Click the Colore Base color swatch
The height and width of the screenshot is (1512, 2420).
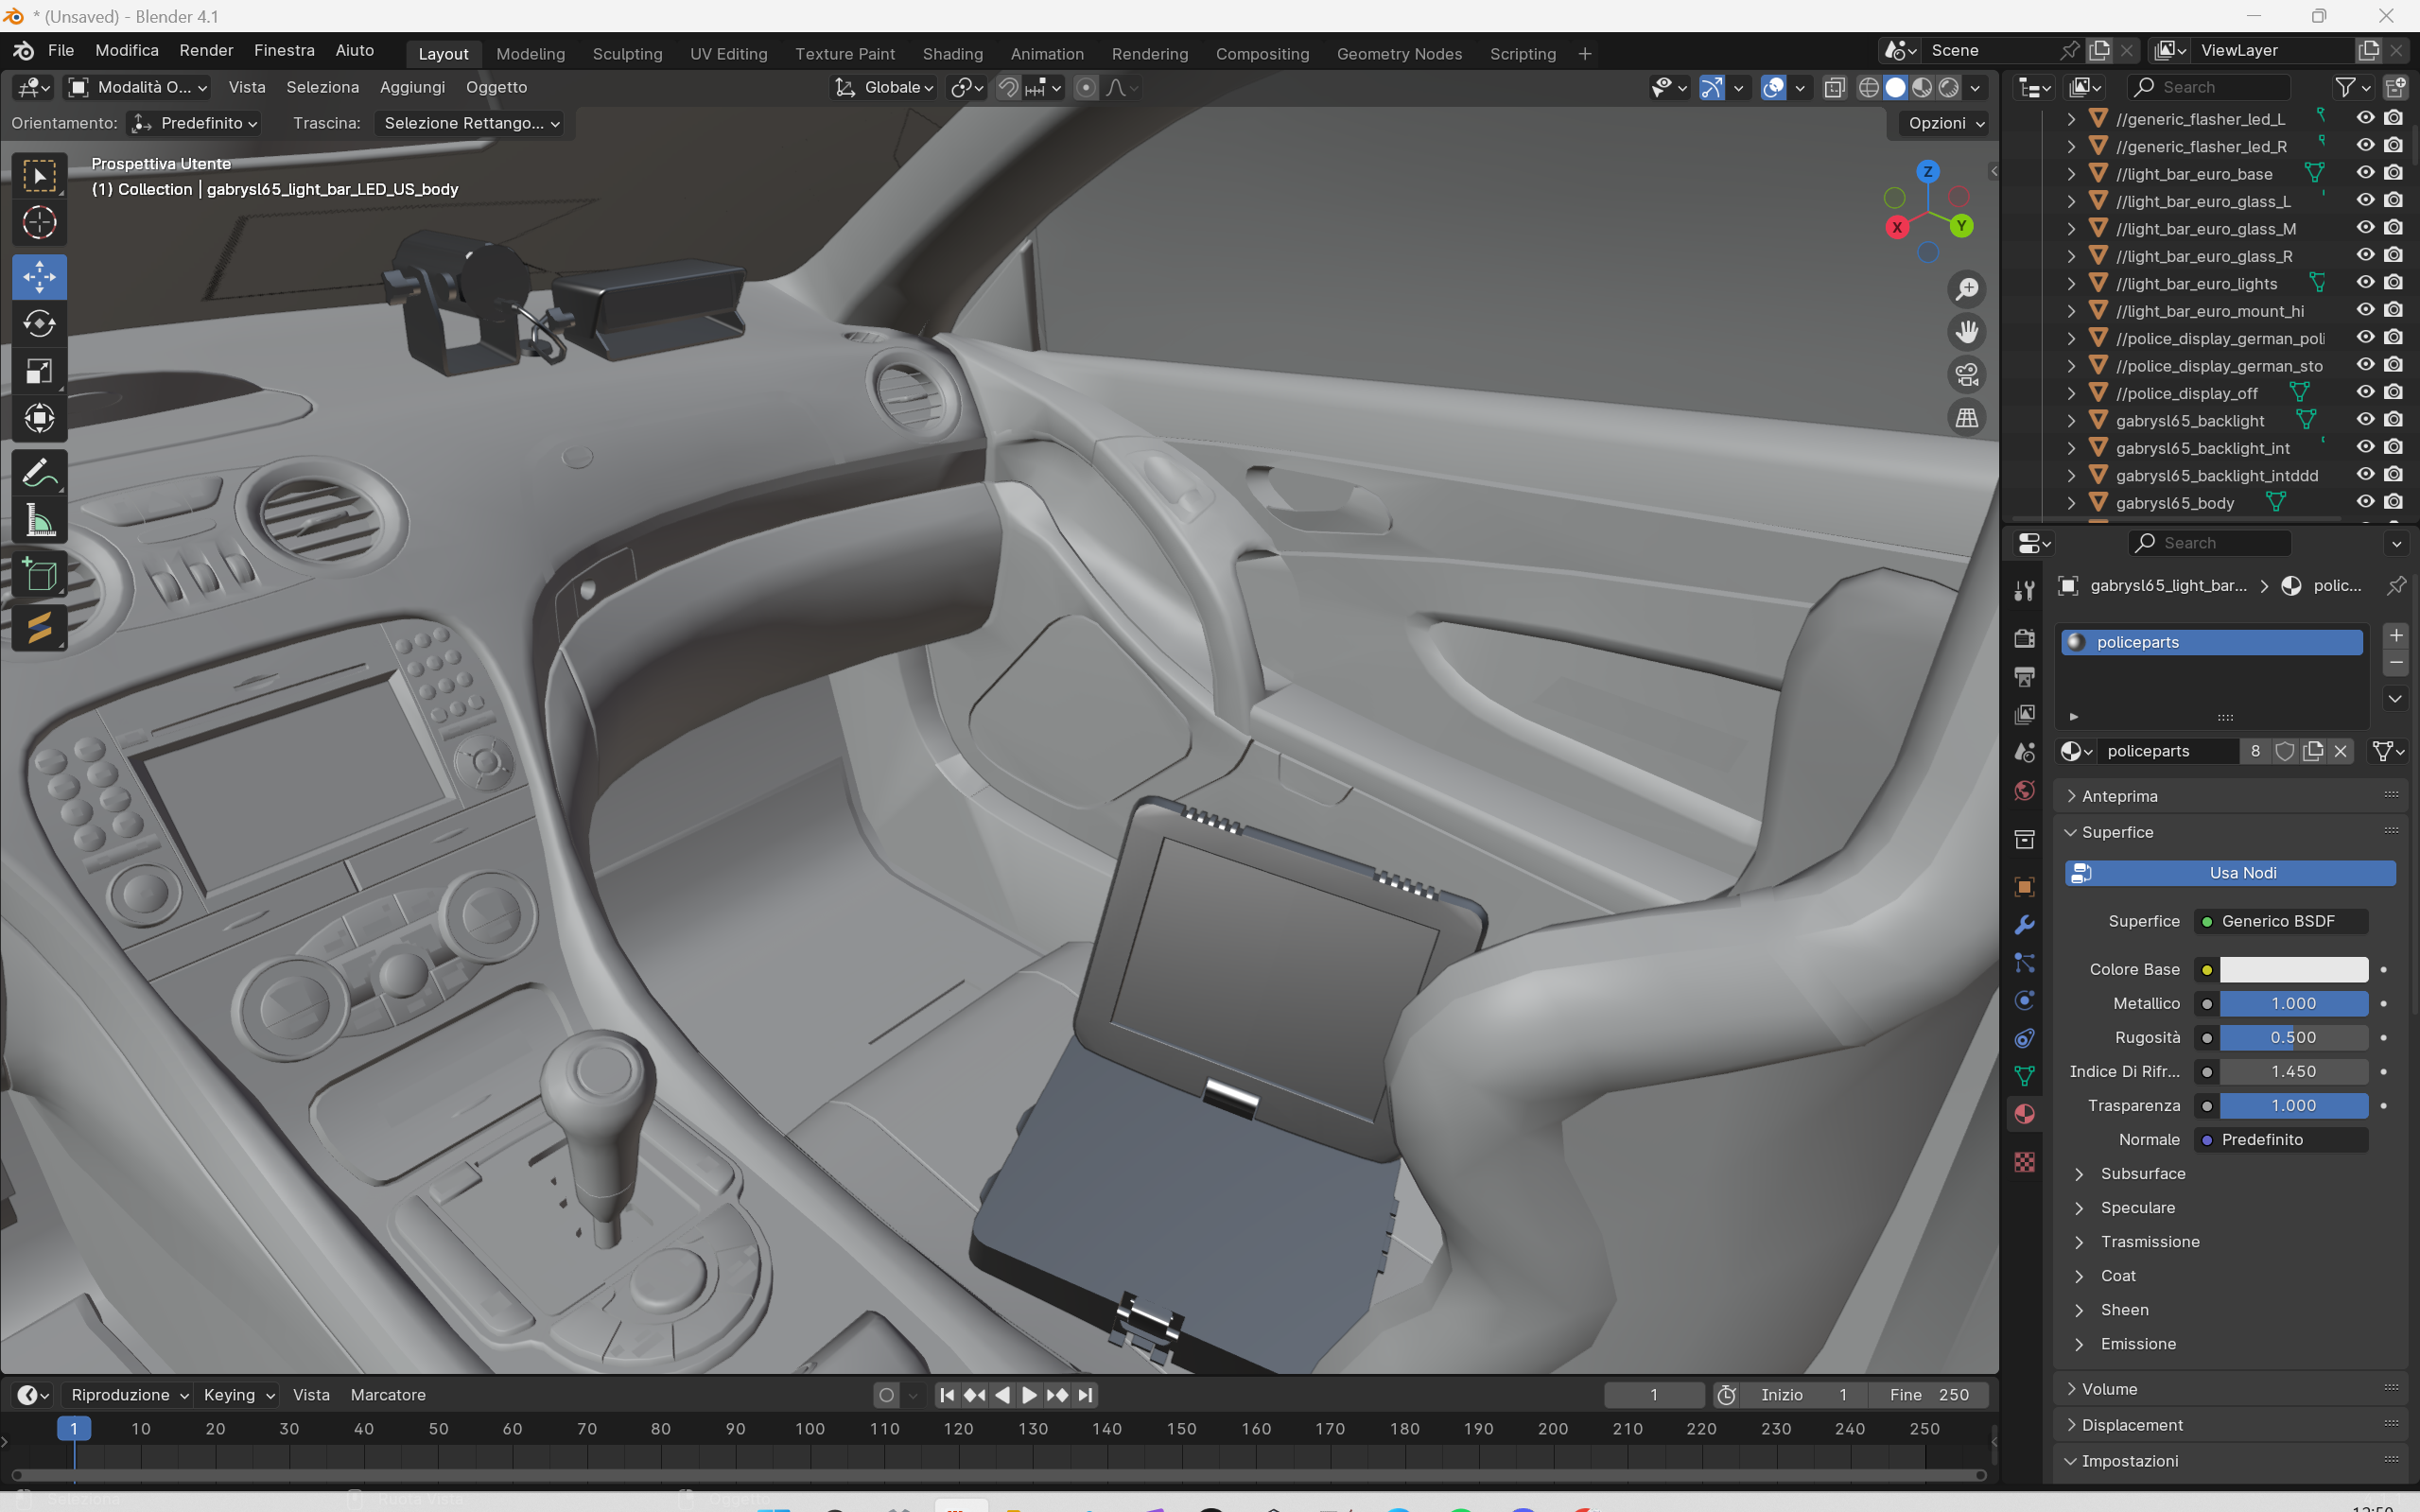(x=2293, y=969)
